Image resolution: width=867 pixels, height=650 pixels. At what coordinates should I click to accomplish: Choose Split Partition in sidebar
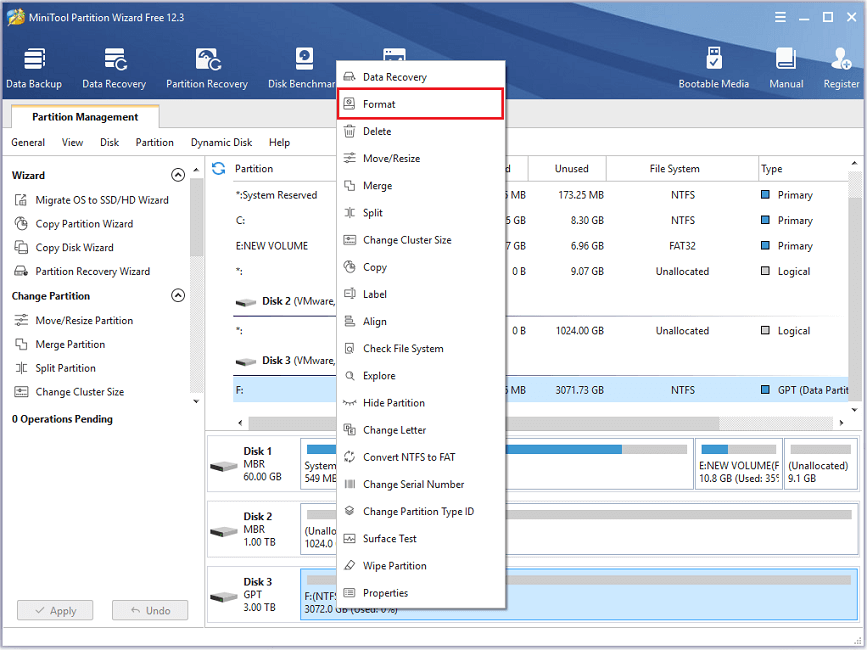coord(55,368)
